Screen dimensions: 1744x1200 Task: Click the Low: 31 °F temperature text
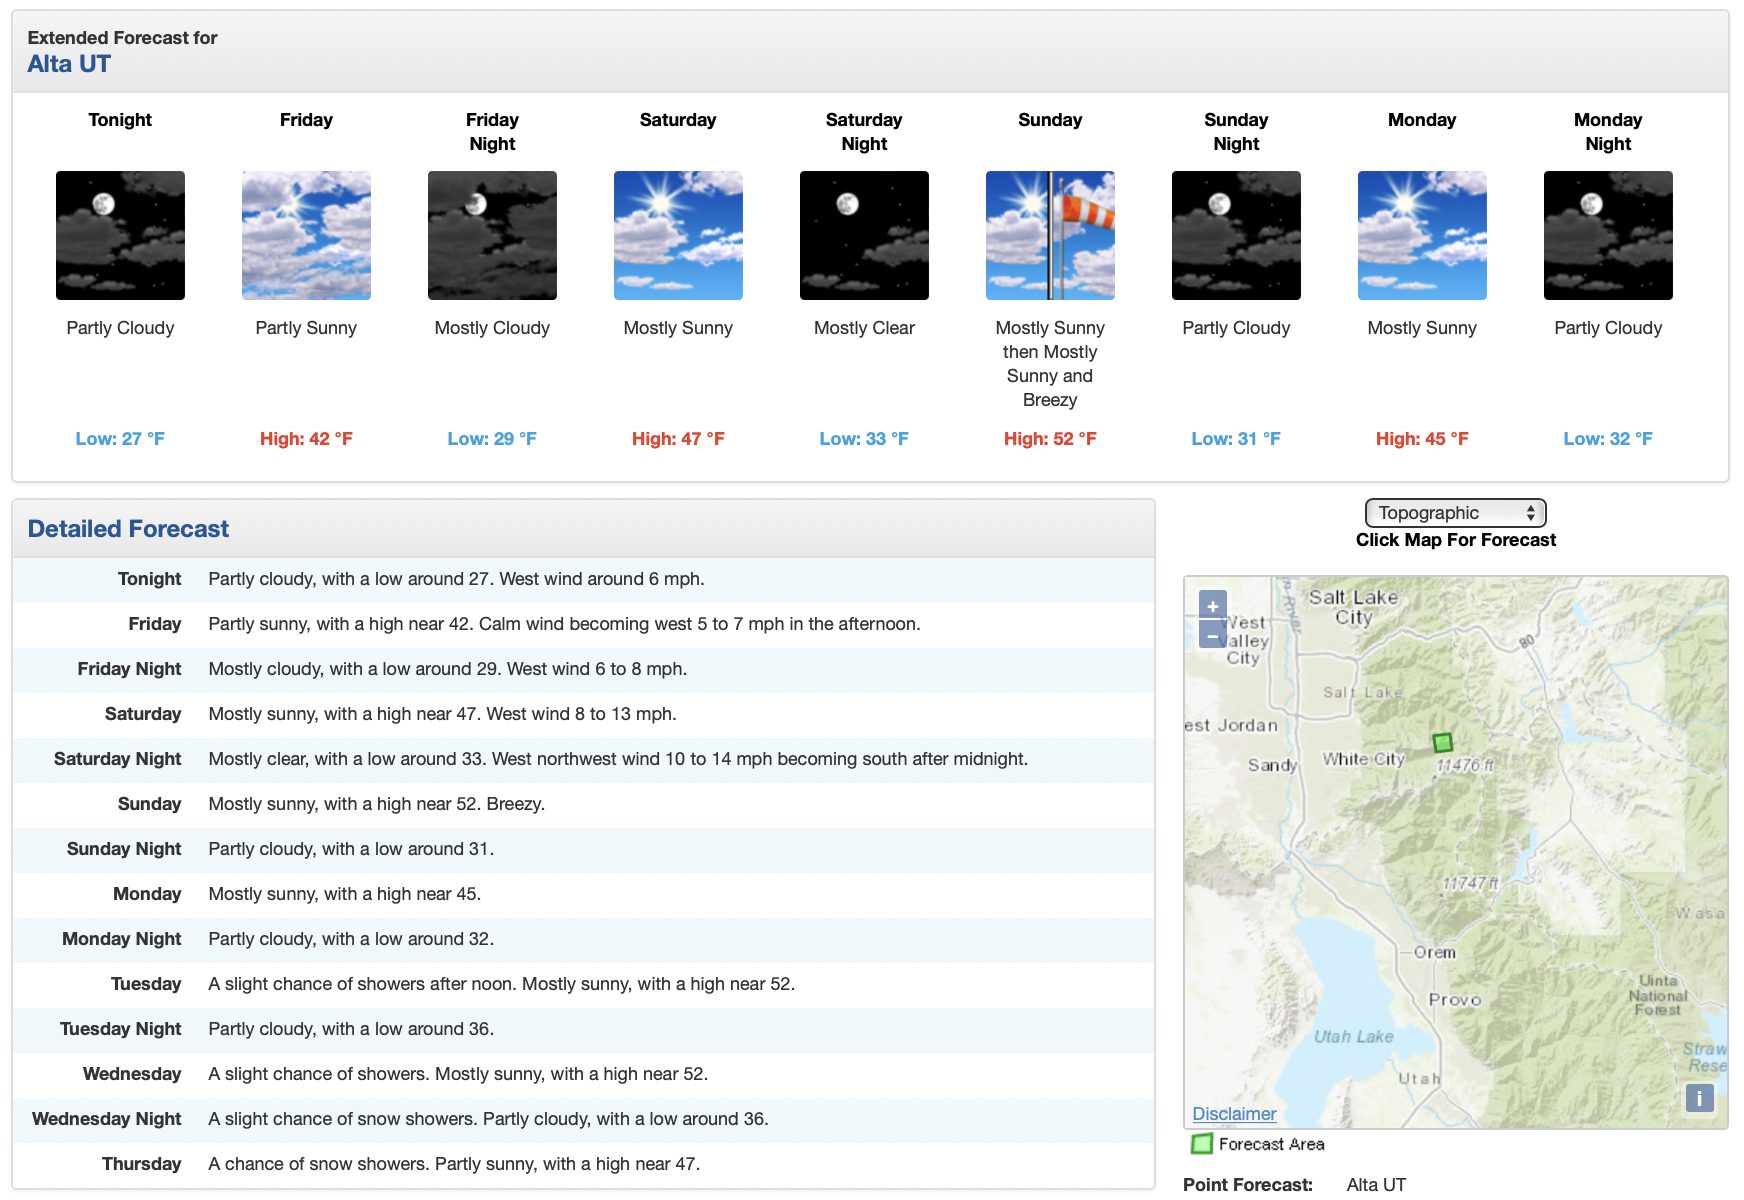coord(1236,439)
